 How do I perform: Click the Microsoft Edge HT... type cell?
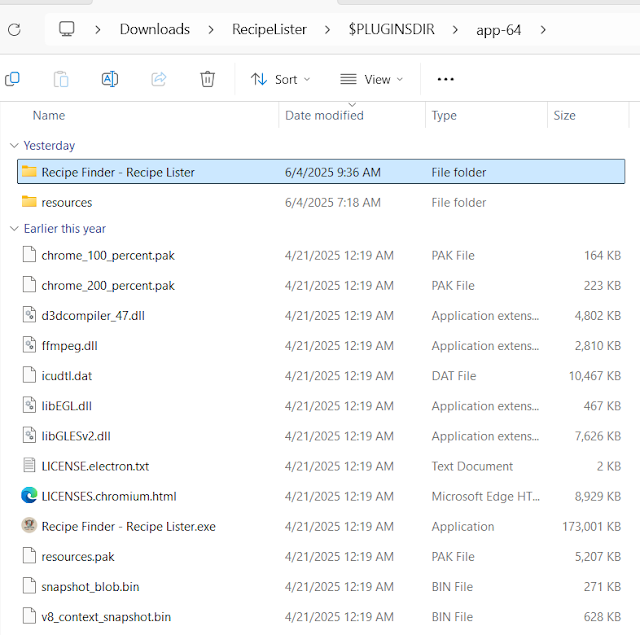coord(486,497)
